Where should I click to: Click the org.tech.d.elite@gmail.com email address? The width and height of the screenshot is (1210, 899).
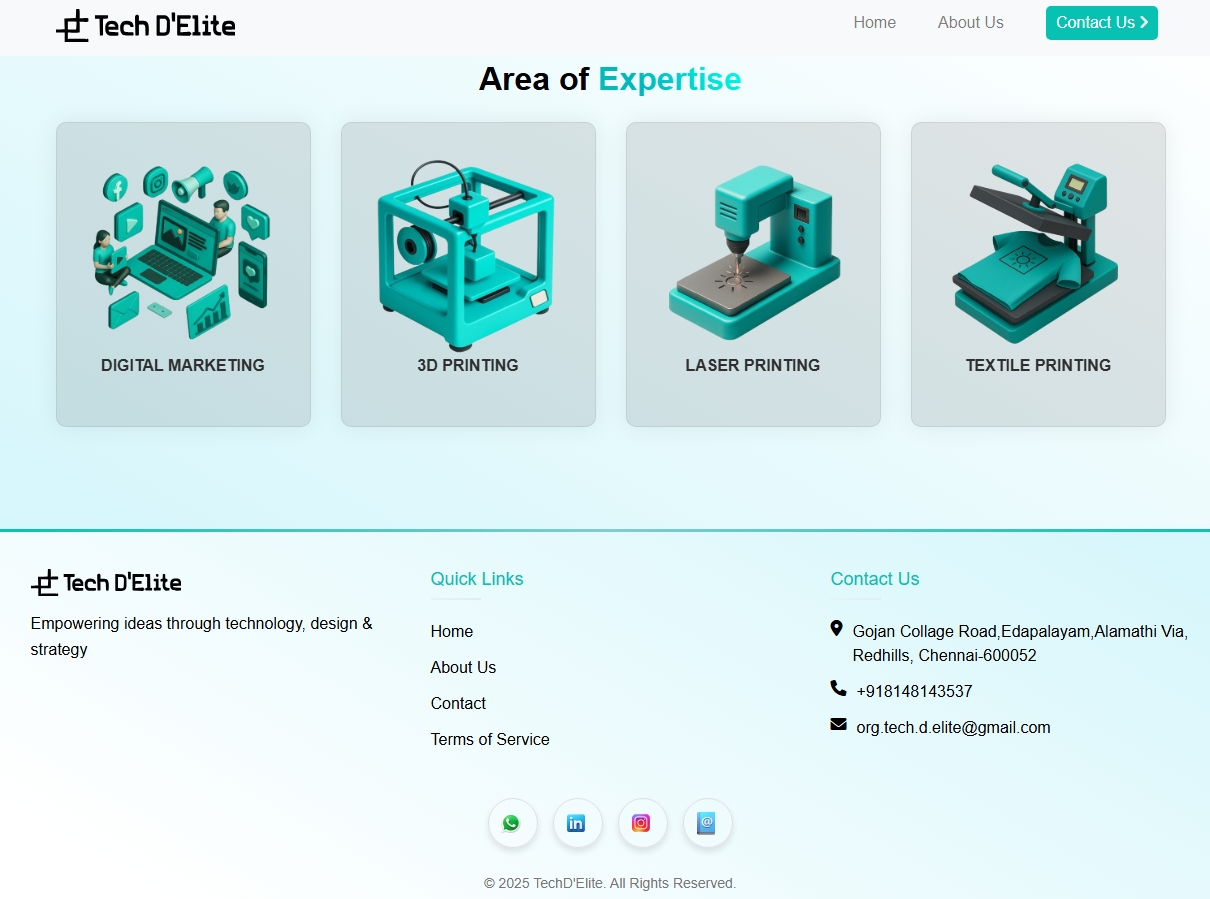[x=953, y=727]
